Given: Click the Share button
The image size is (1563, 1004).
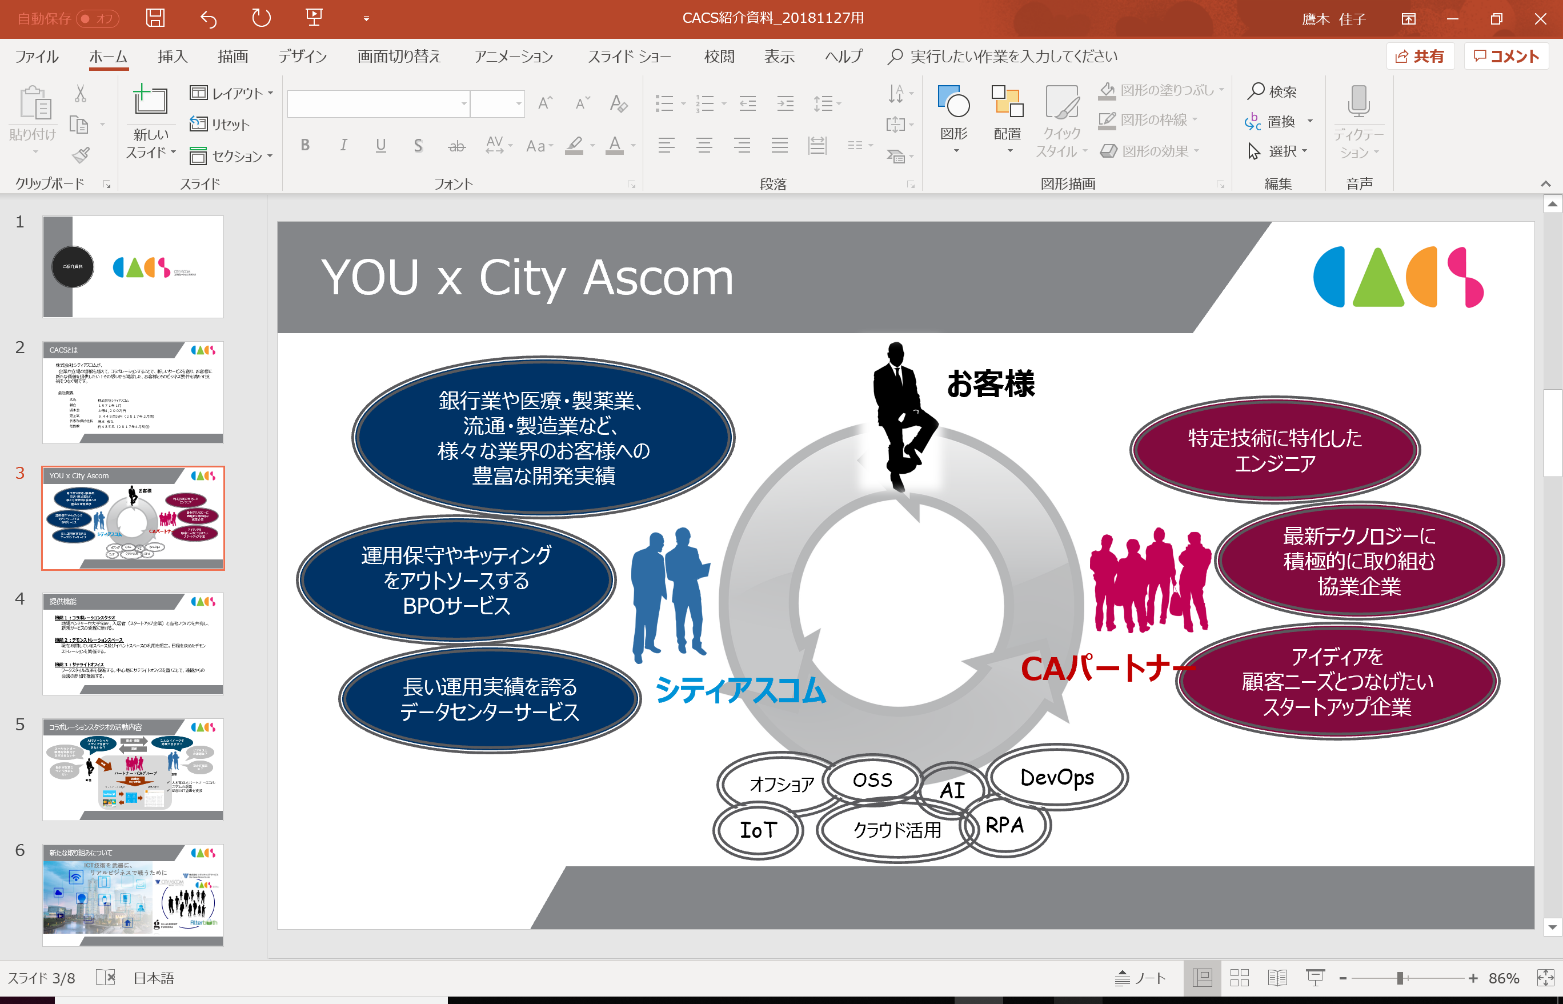Looking at the screenshot, I should pyautogui.click(x=1420, y=56).
